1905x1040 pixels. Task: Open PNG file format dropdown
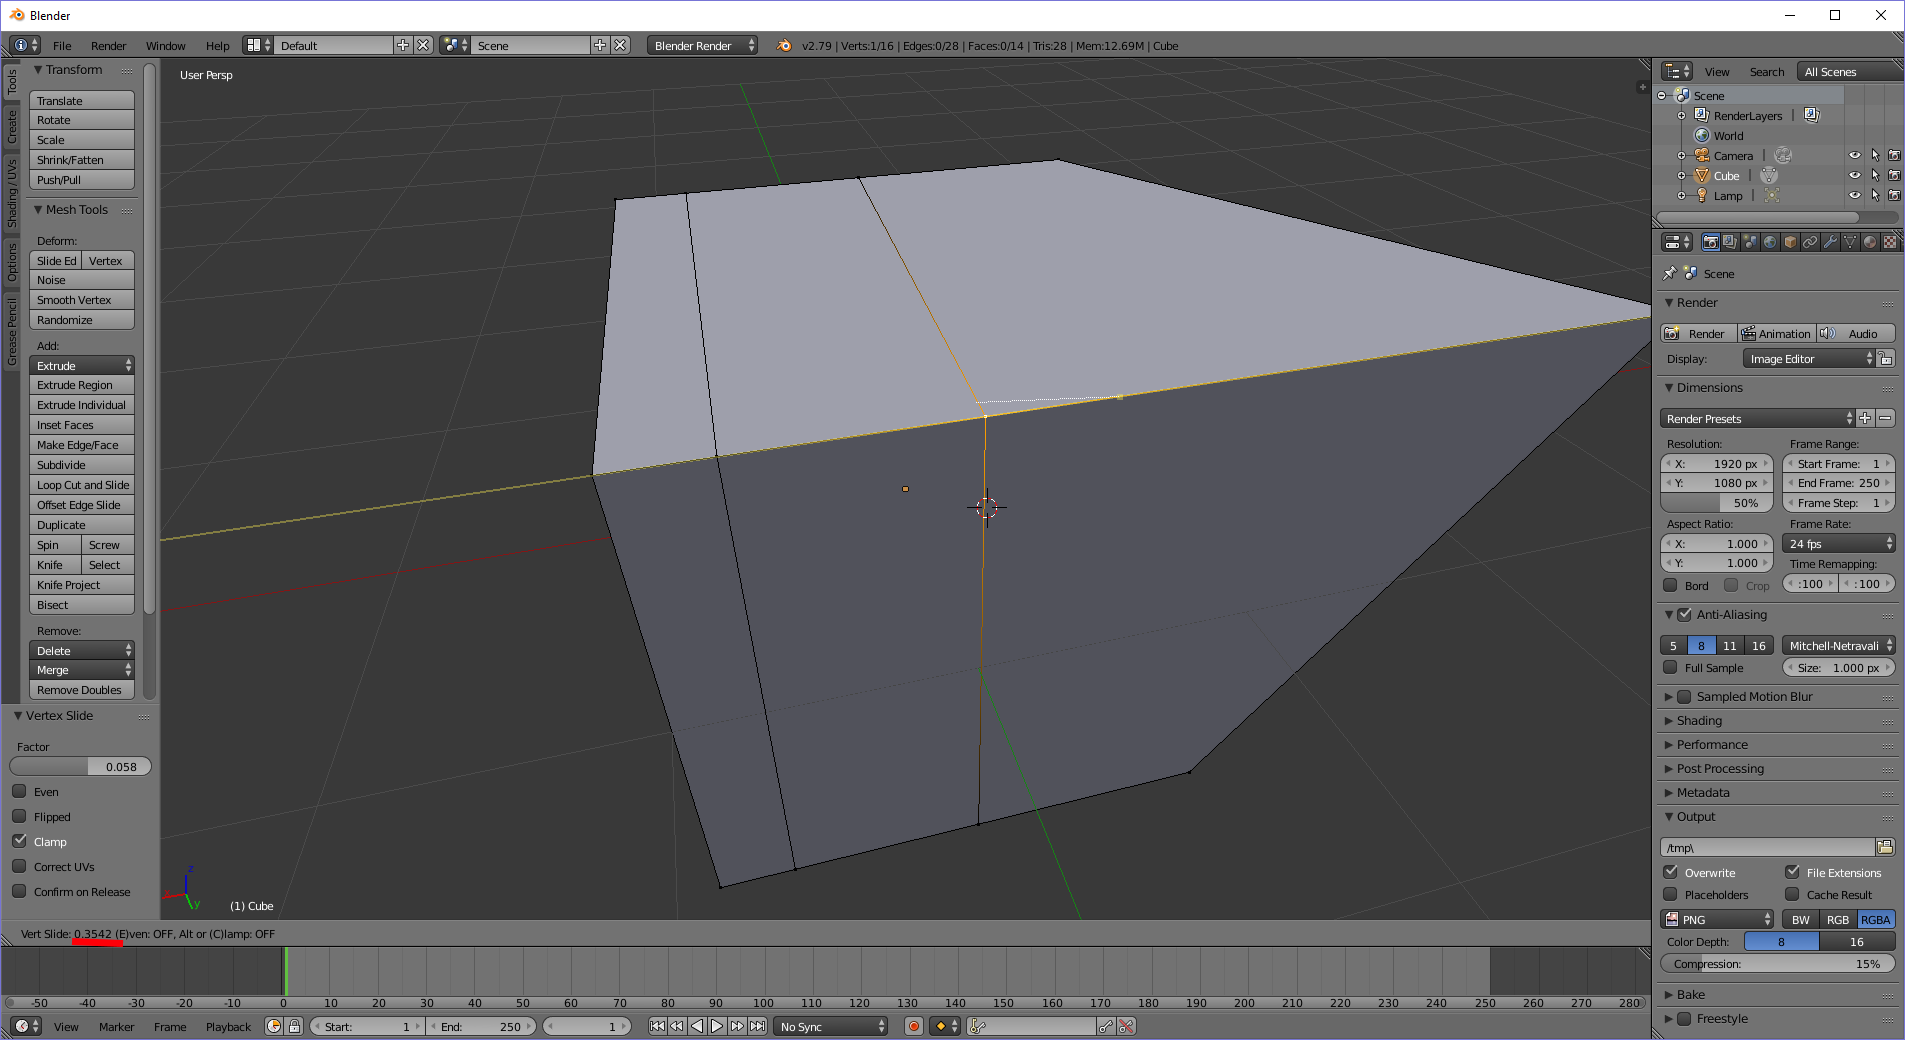click(1717, 919)
